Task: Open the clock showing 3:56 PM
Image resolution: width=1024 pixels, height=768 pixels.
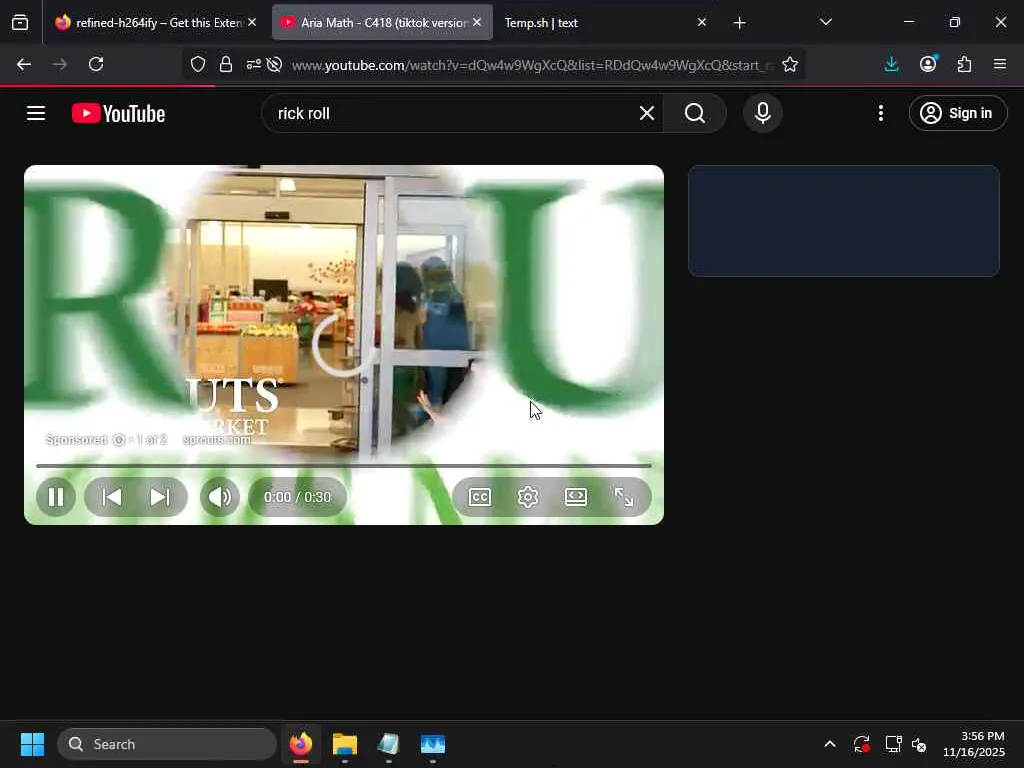Action: tap(974, 744)
